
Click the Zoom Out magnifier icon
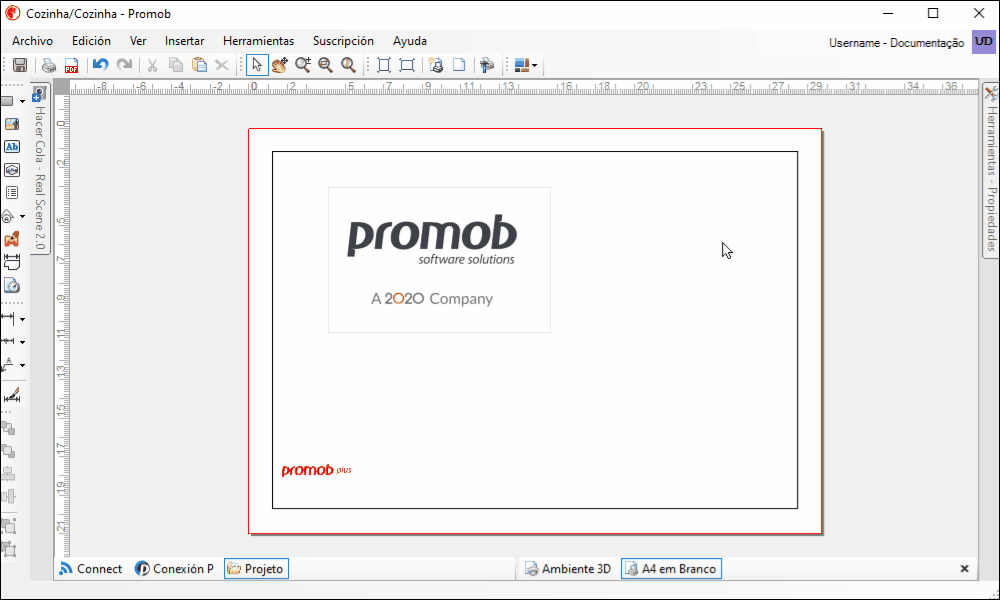click(x=325, y=65)
